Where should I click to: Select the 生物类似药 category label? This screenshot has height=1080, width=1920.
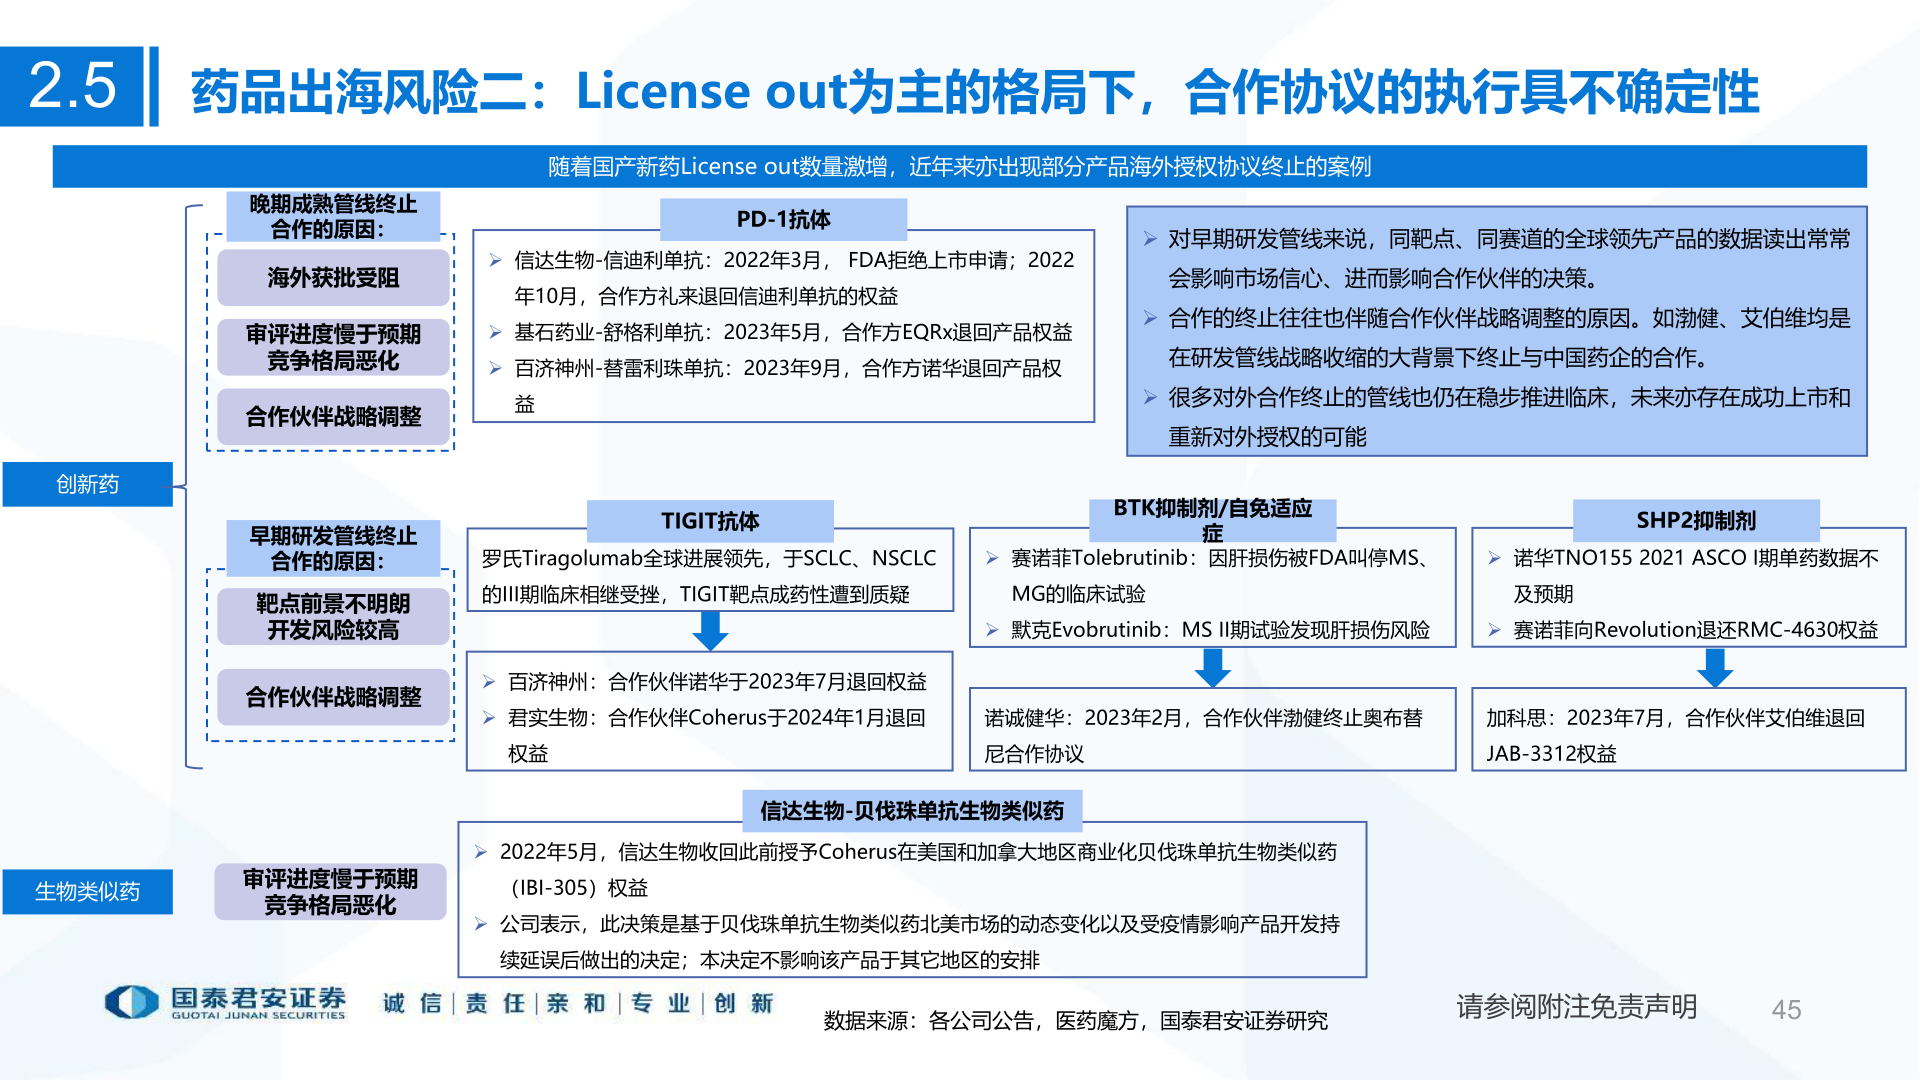coord(87,891)
